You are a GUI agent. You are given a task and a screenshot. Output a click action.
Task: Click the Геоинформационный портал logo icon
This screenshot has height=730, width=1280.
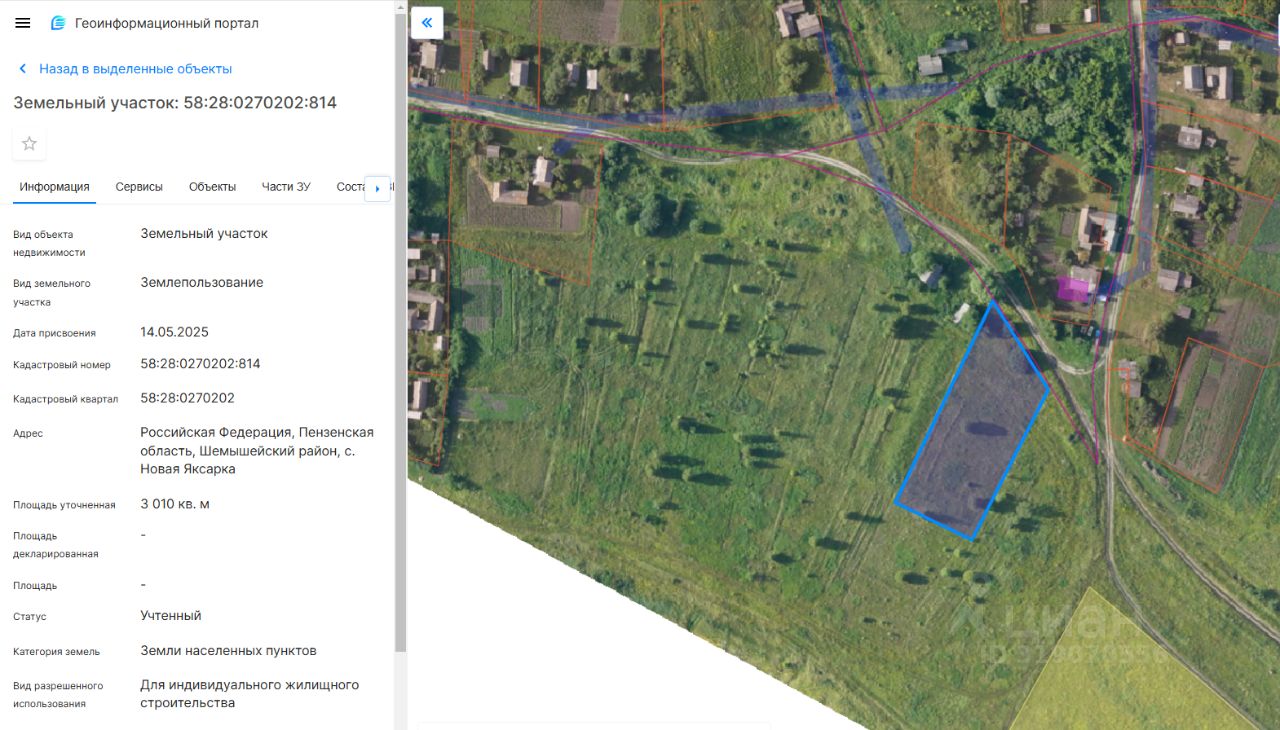58,23
